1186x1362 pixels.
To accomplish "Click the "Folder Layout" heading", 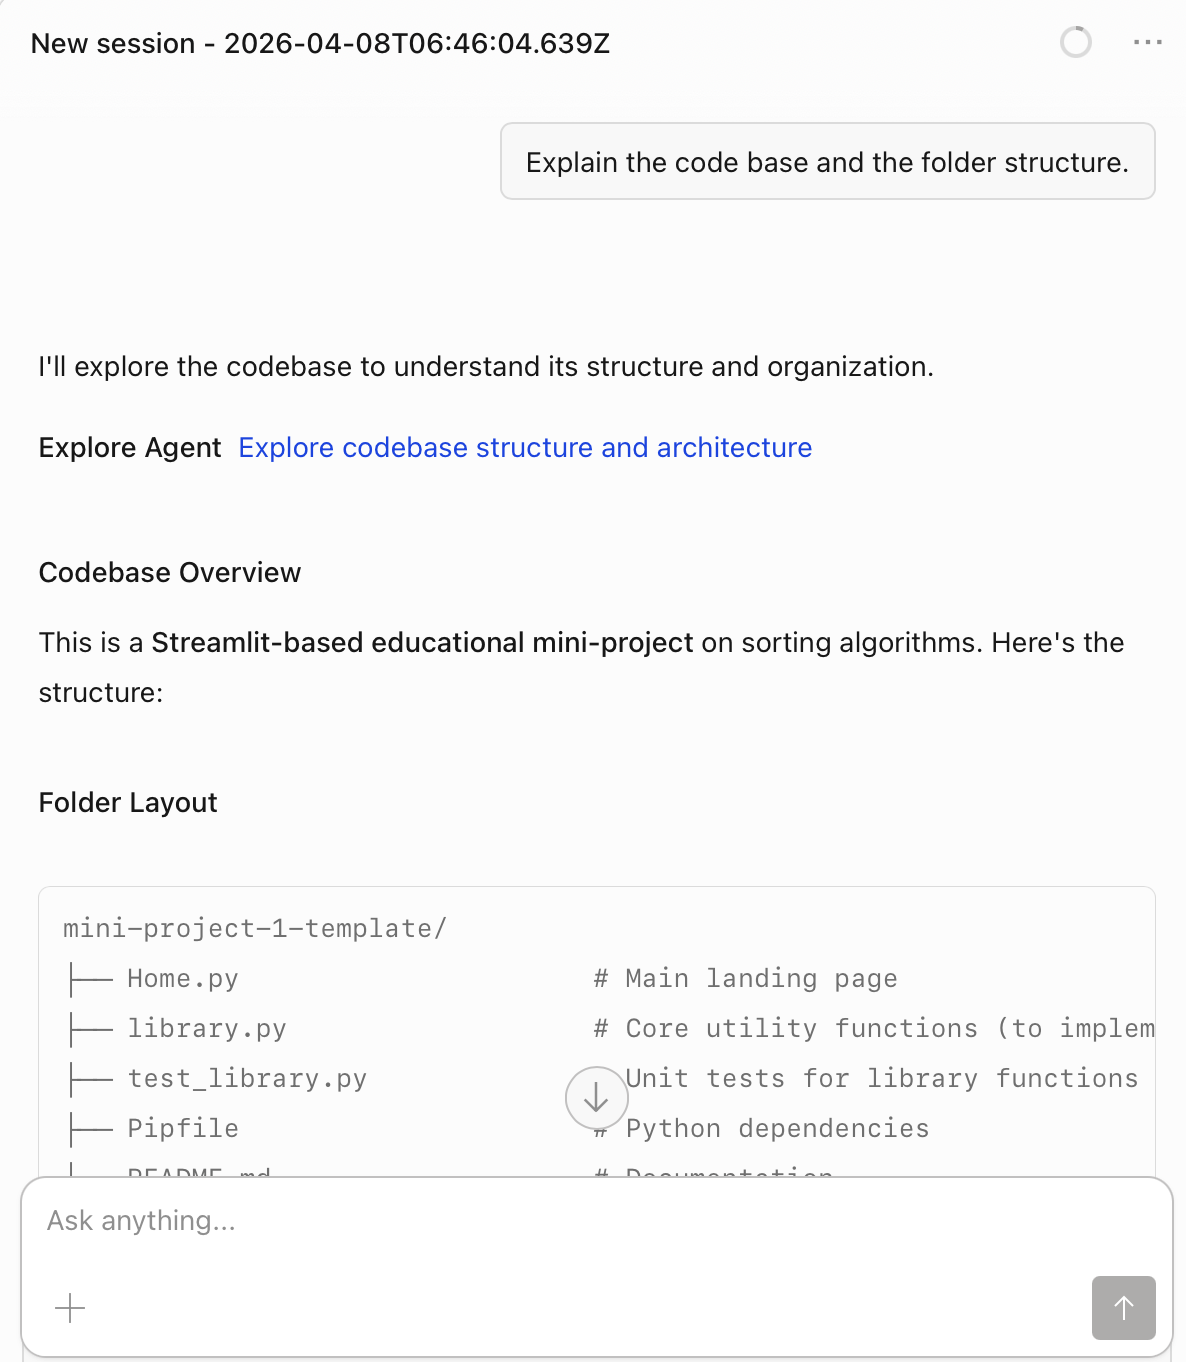I will (128, 803).
